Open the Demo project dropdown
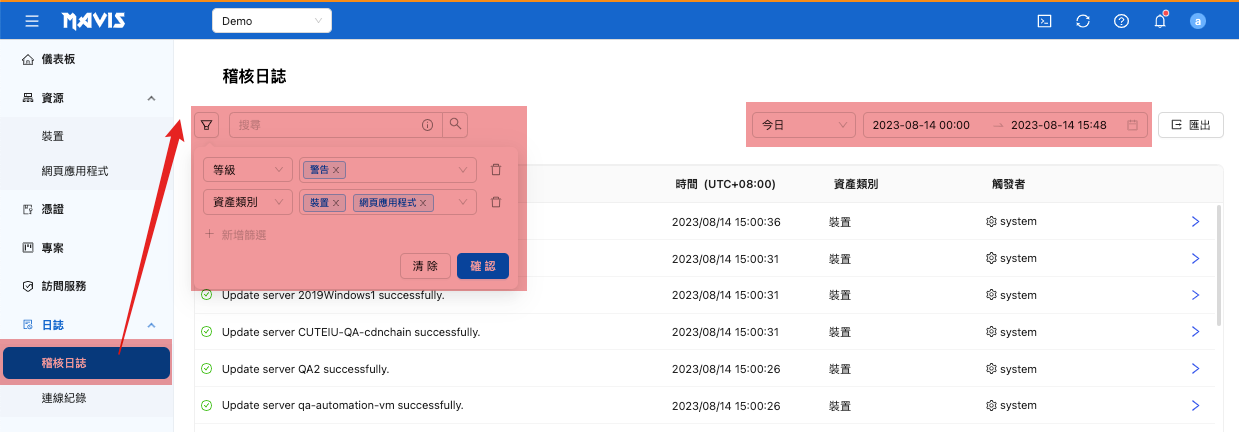 271,21
